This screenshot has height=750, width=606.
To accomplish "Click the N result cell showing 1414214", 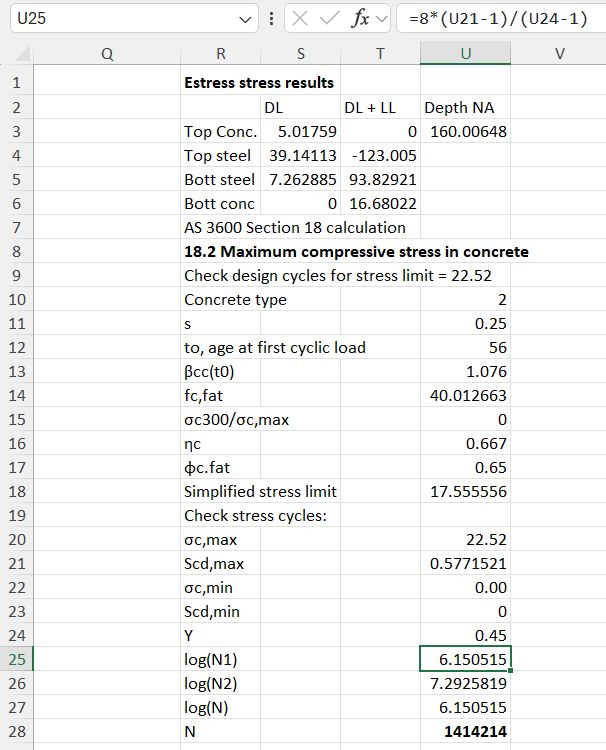I will point(465,731).
